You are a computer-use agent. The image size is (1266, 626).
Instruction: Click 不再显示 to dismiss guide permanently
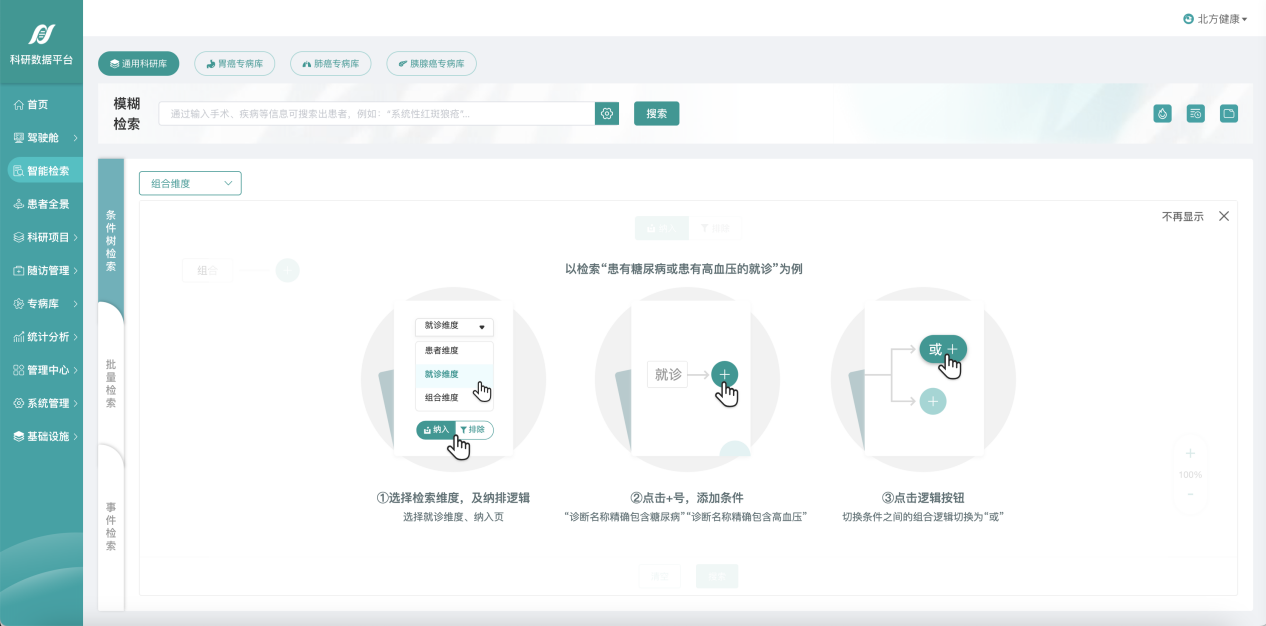(x=1182, y=216)
